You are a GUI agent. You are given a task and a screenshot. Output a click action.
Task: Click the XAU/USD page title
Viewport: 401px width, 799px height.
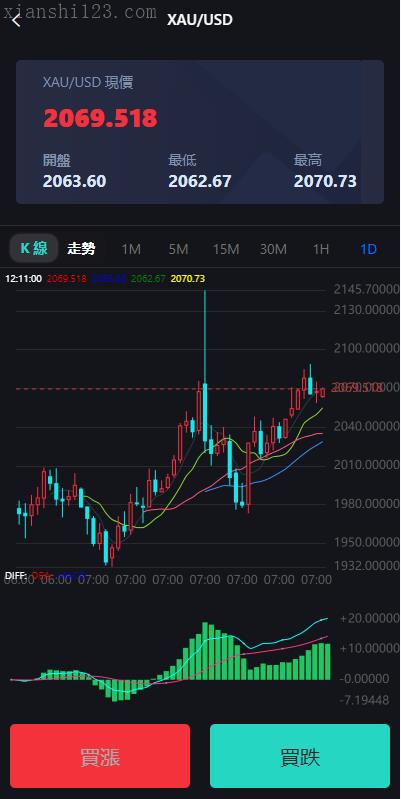pos(200,20)
